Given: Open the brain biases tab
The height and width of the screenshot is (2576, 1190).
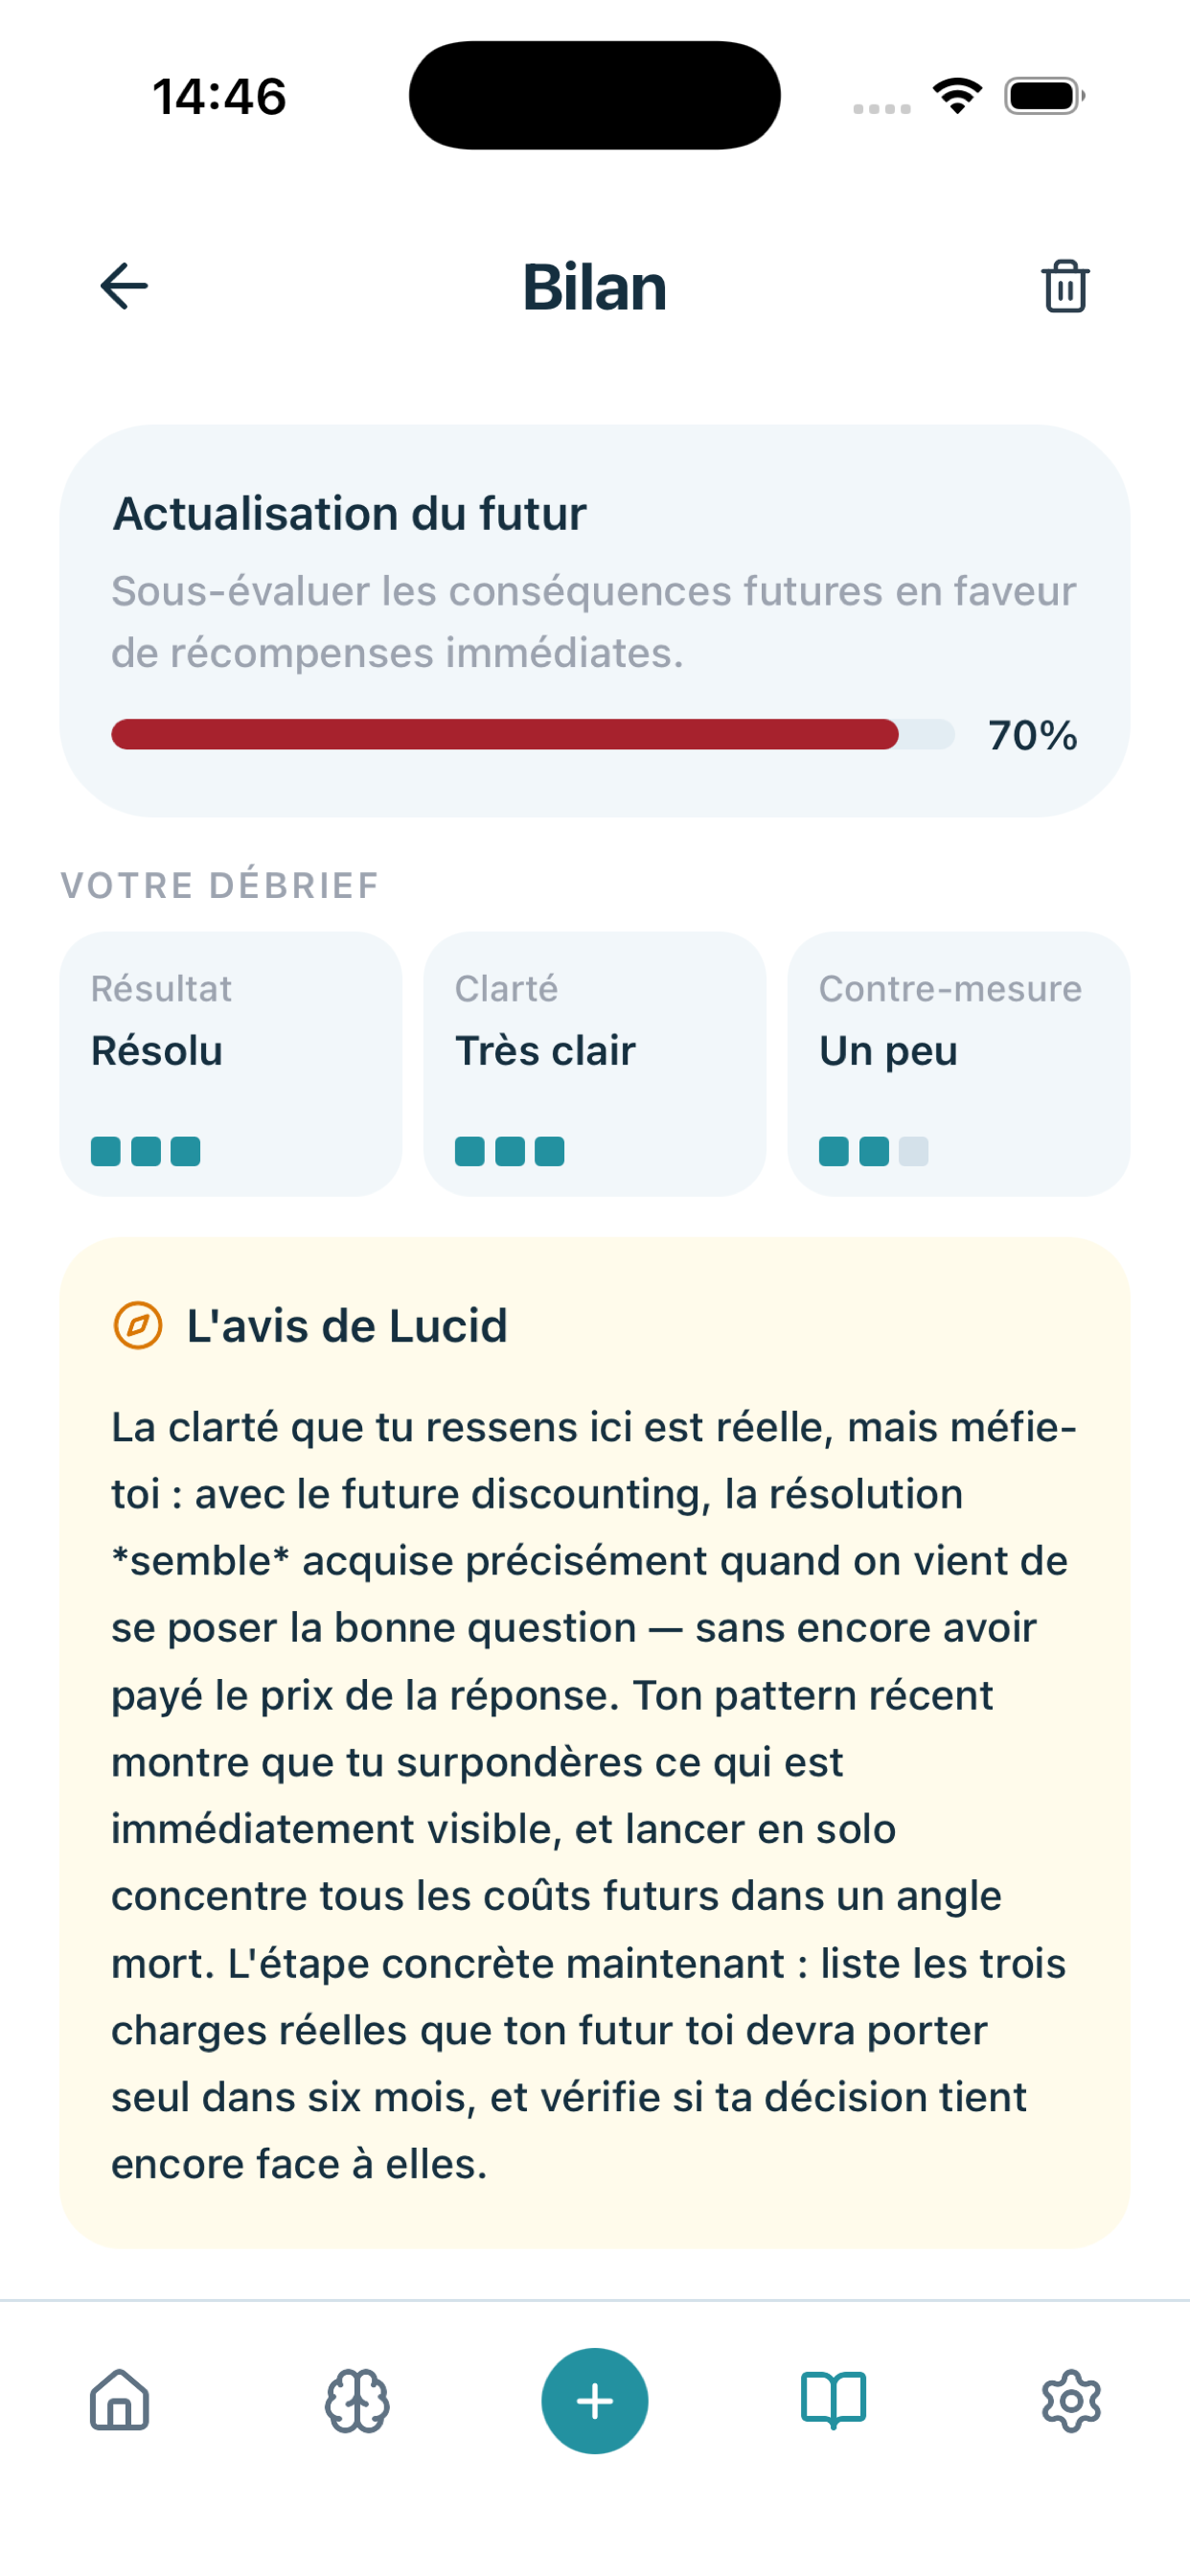Looking at the screenshot, I should [x=357, y=2400].
